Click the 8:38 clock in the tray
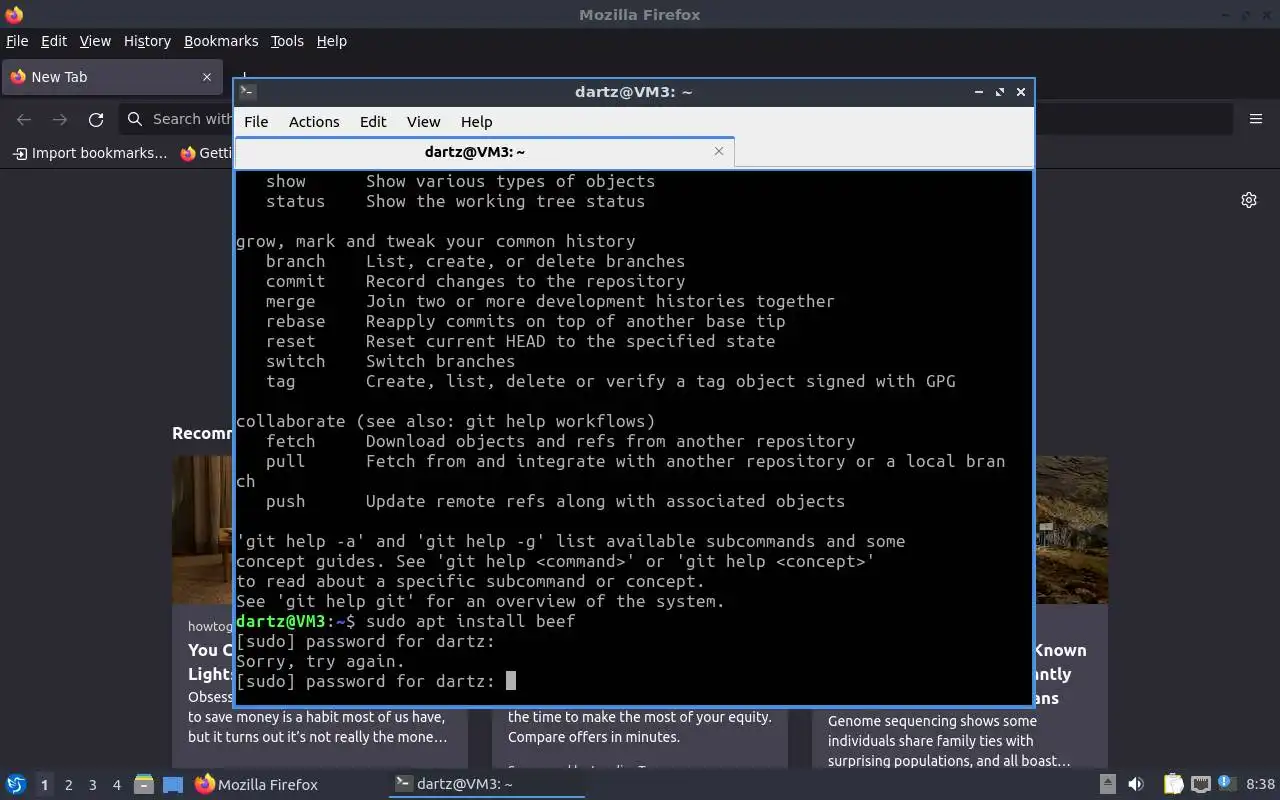The height and width of the screenshot is (800, 1280). (1260, 785)
